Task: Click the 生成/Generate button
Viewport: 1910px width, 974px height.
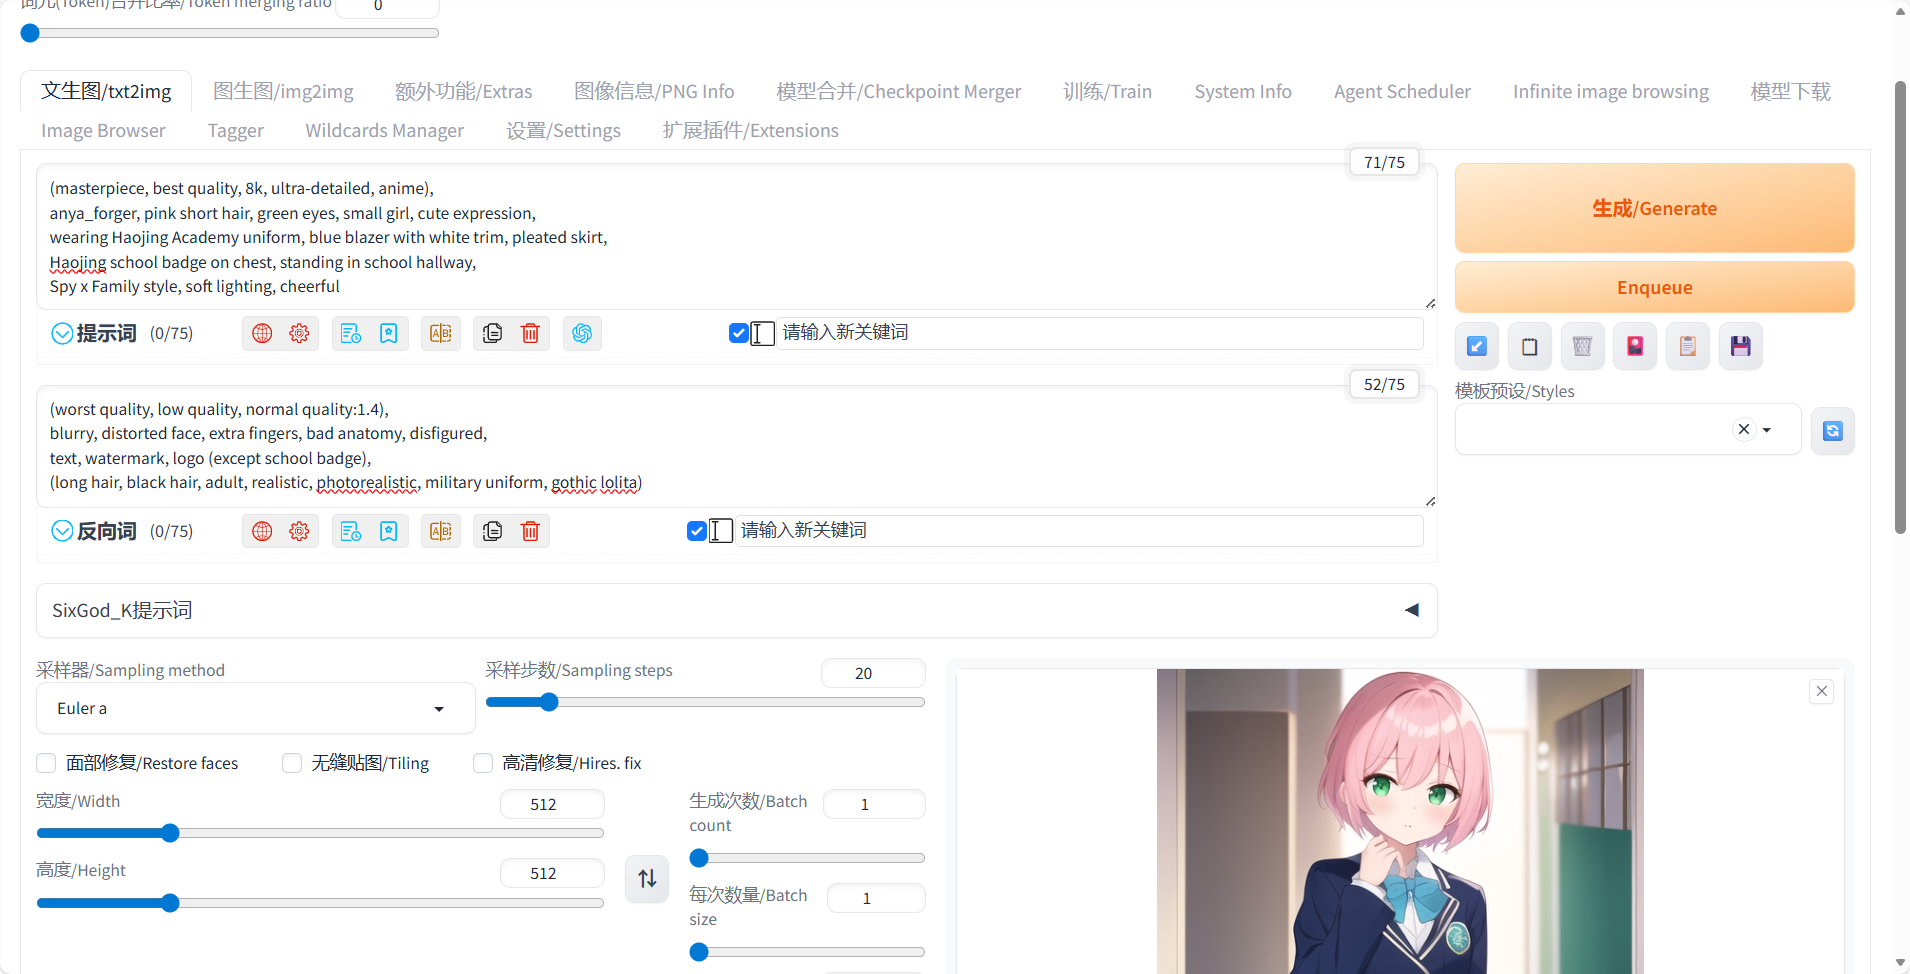Action: [1654, 208]
